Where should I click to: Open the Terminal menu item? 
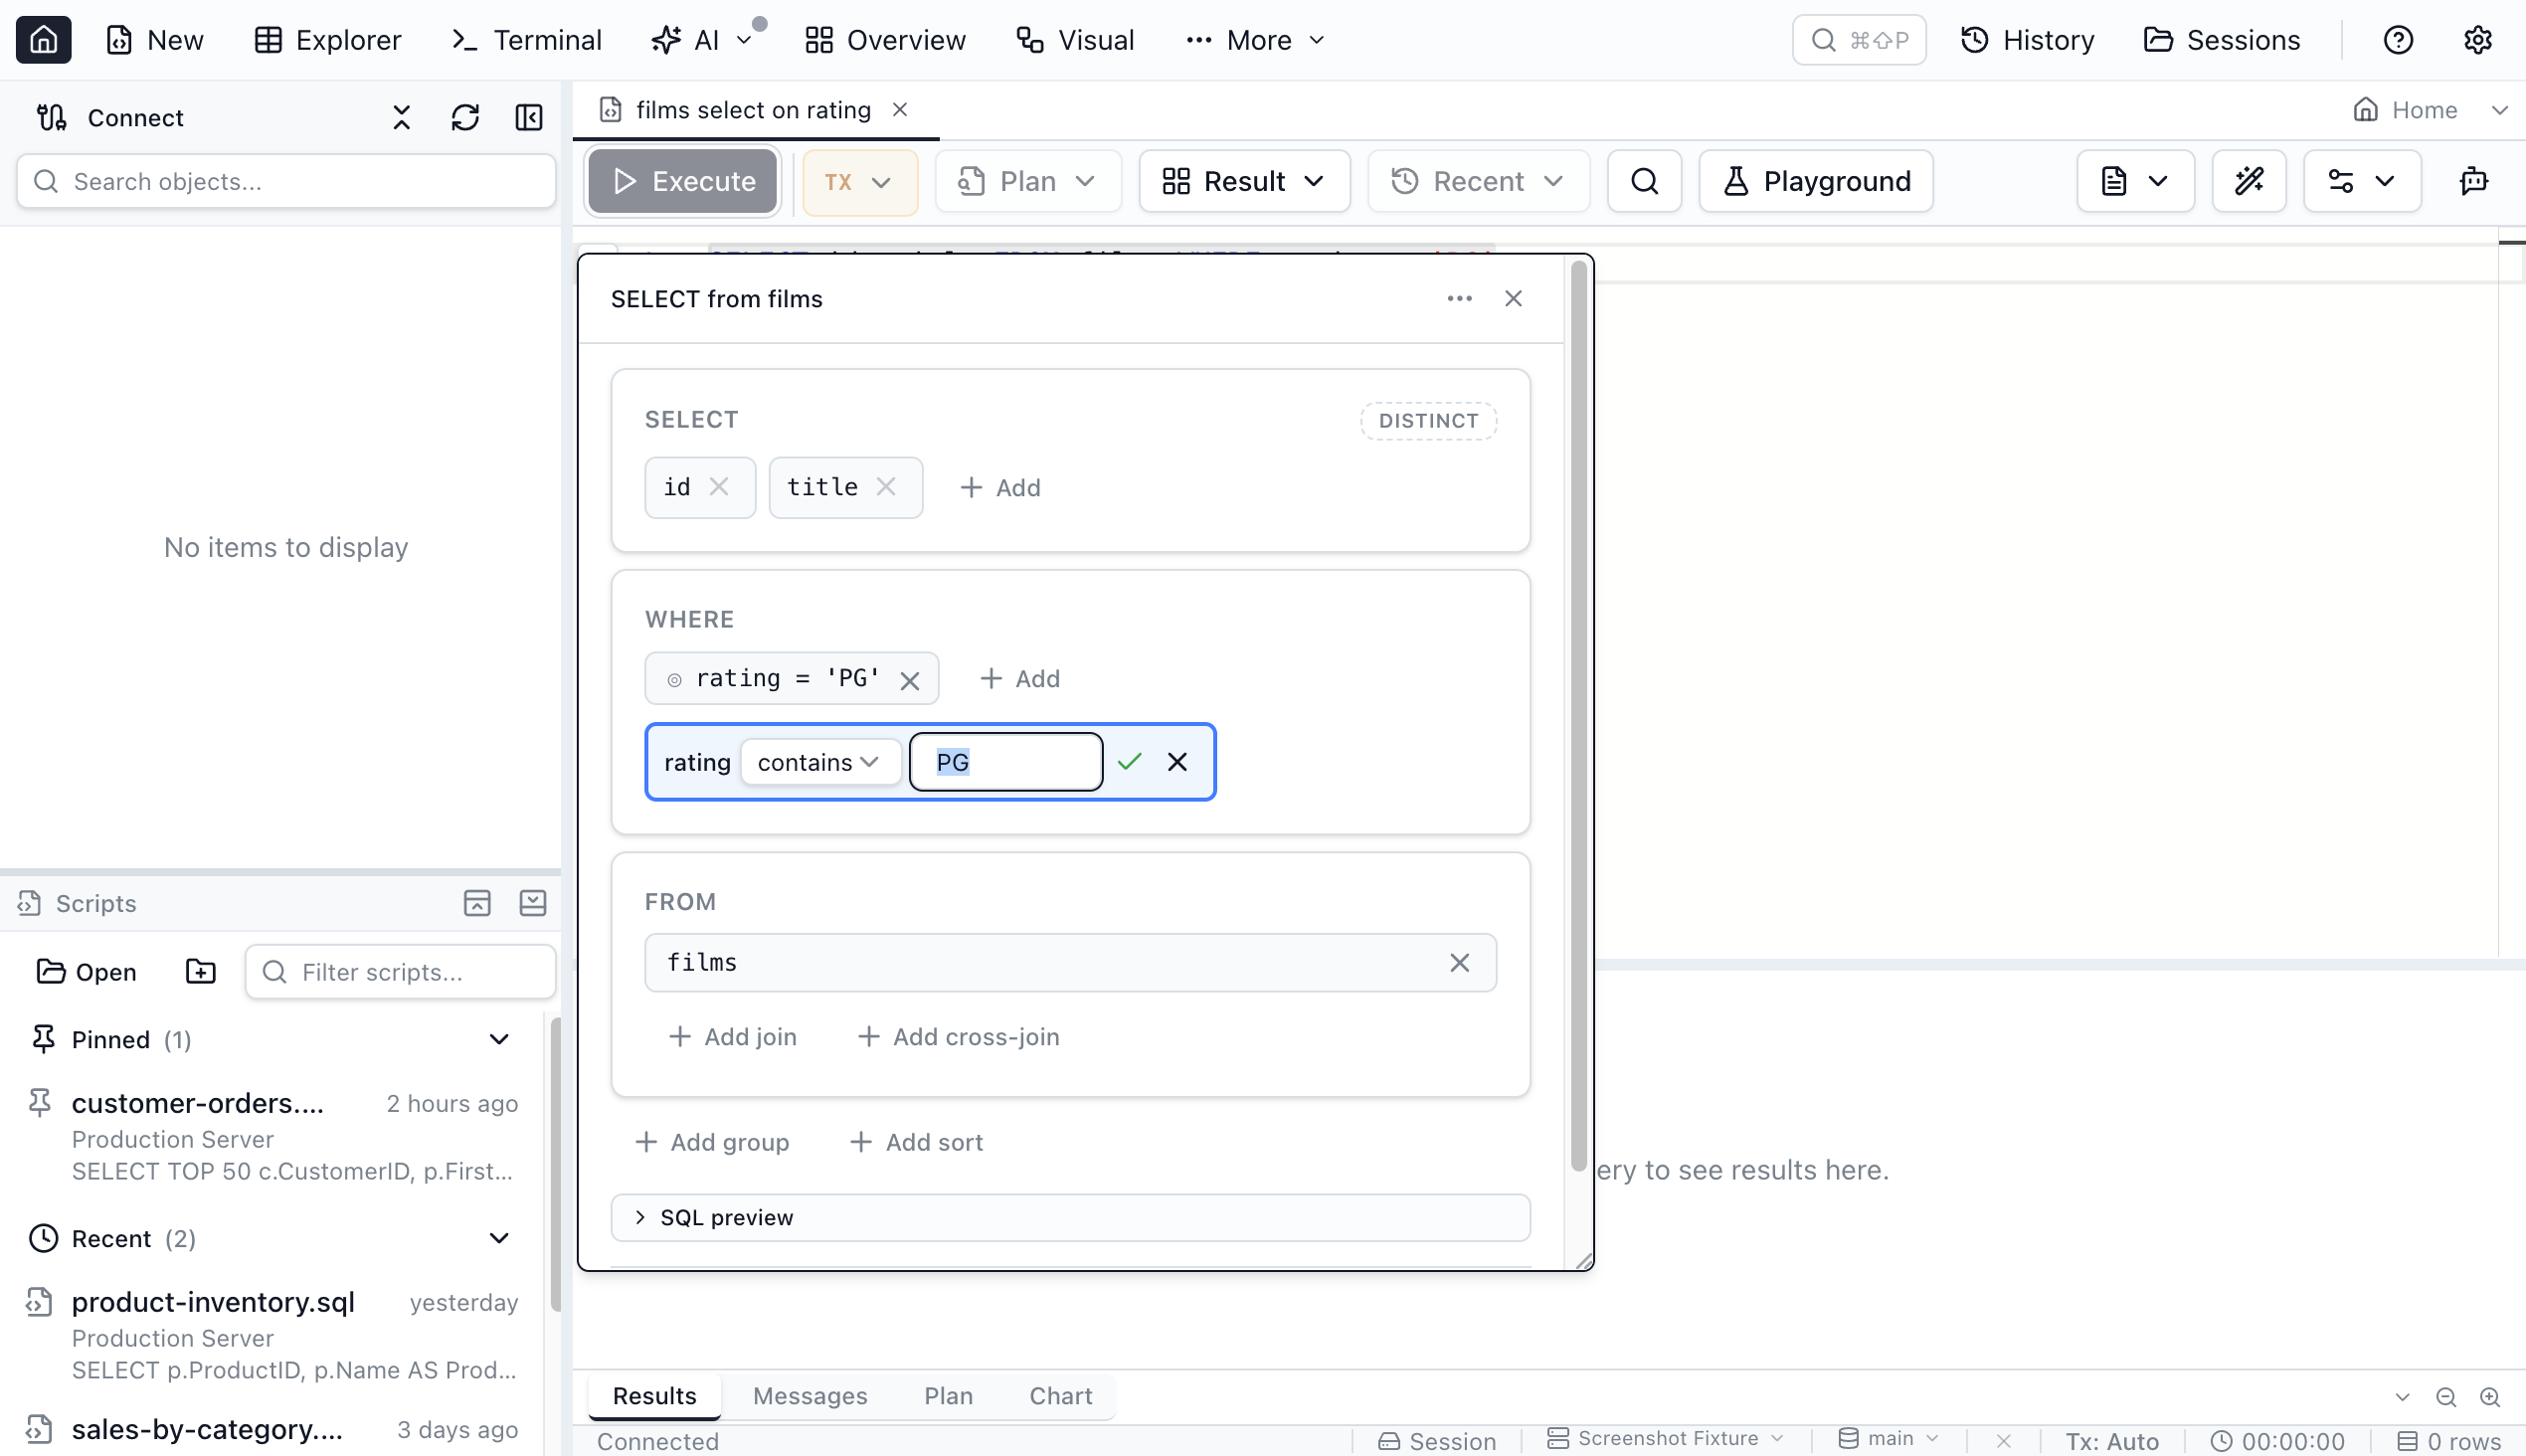coord(526,40)
